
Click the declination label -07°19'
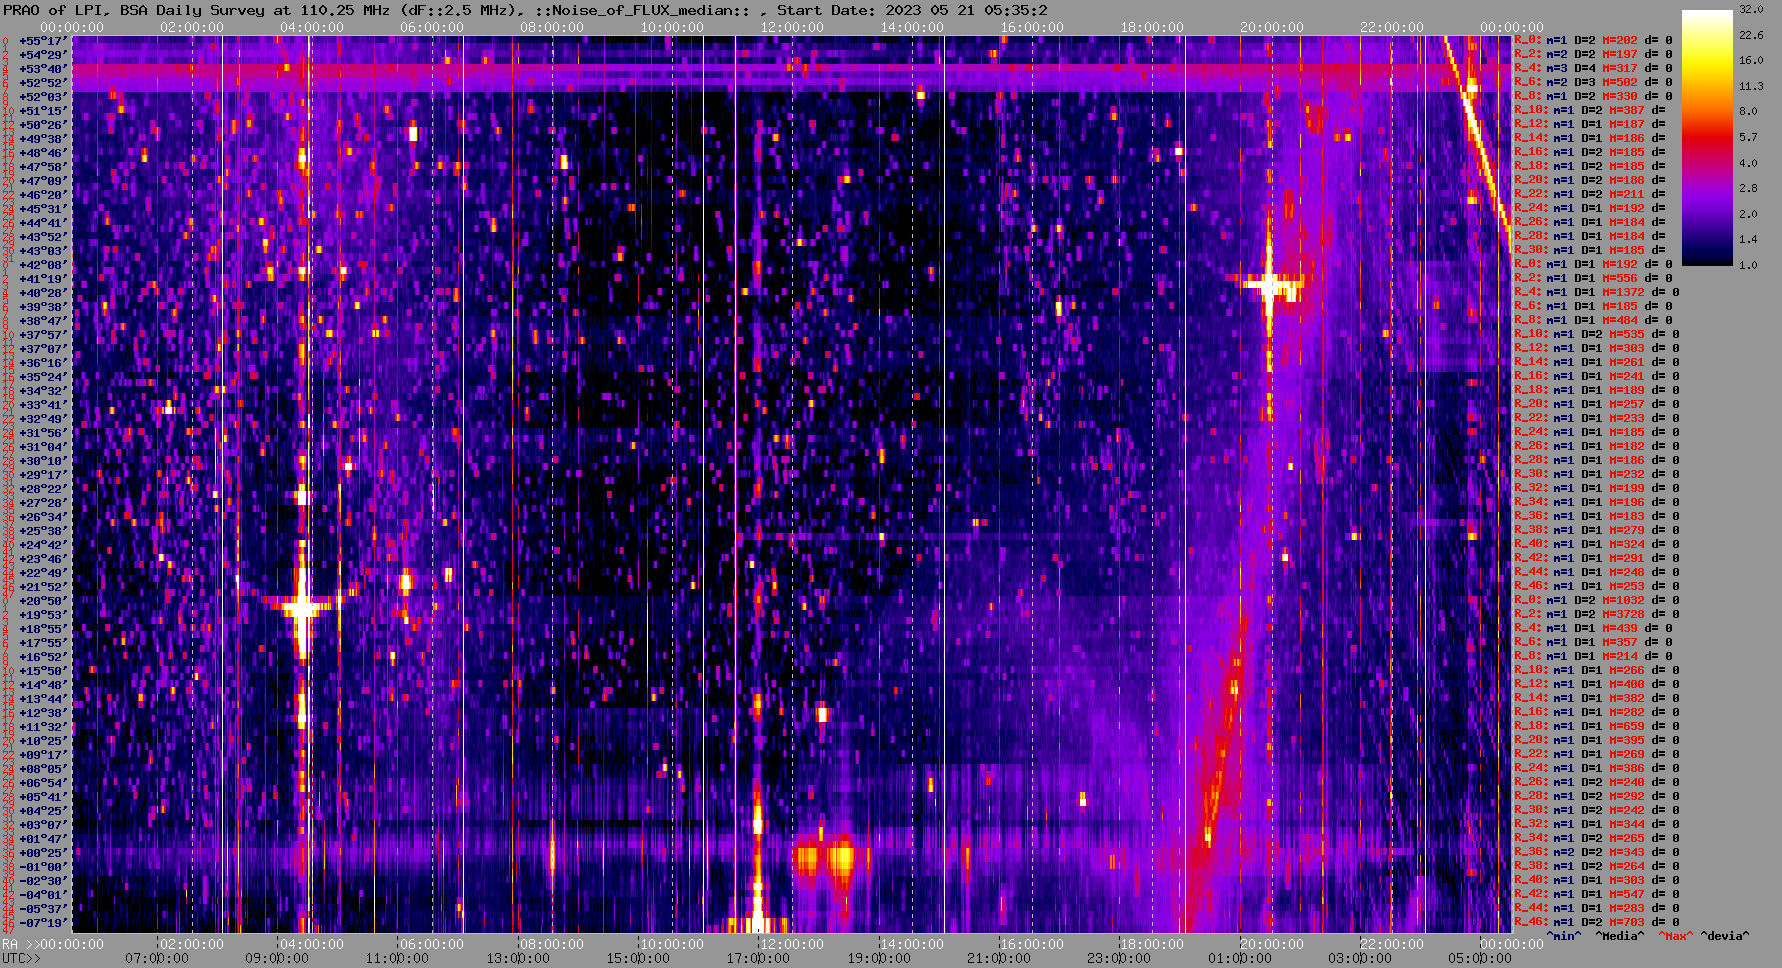point(43,922)
